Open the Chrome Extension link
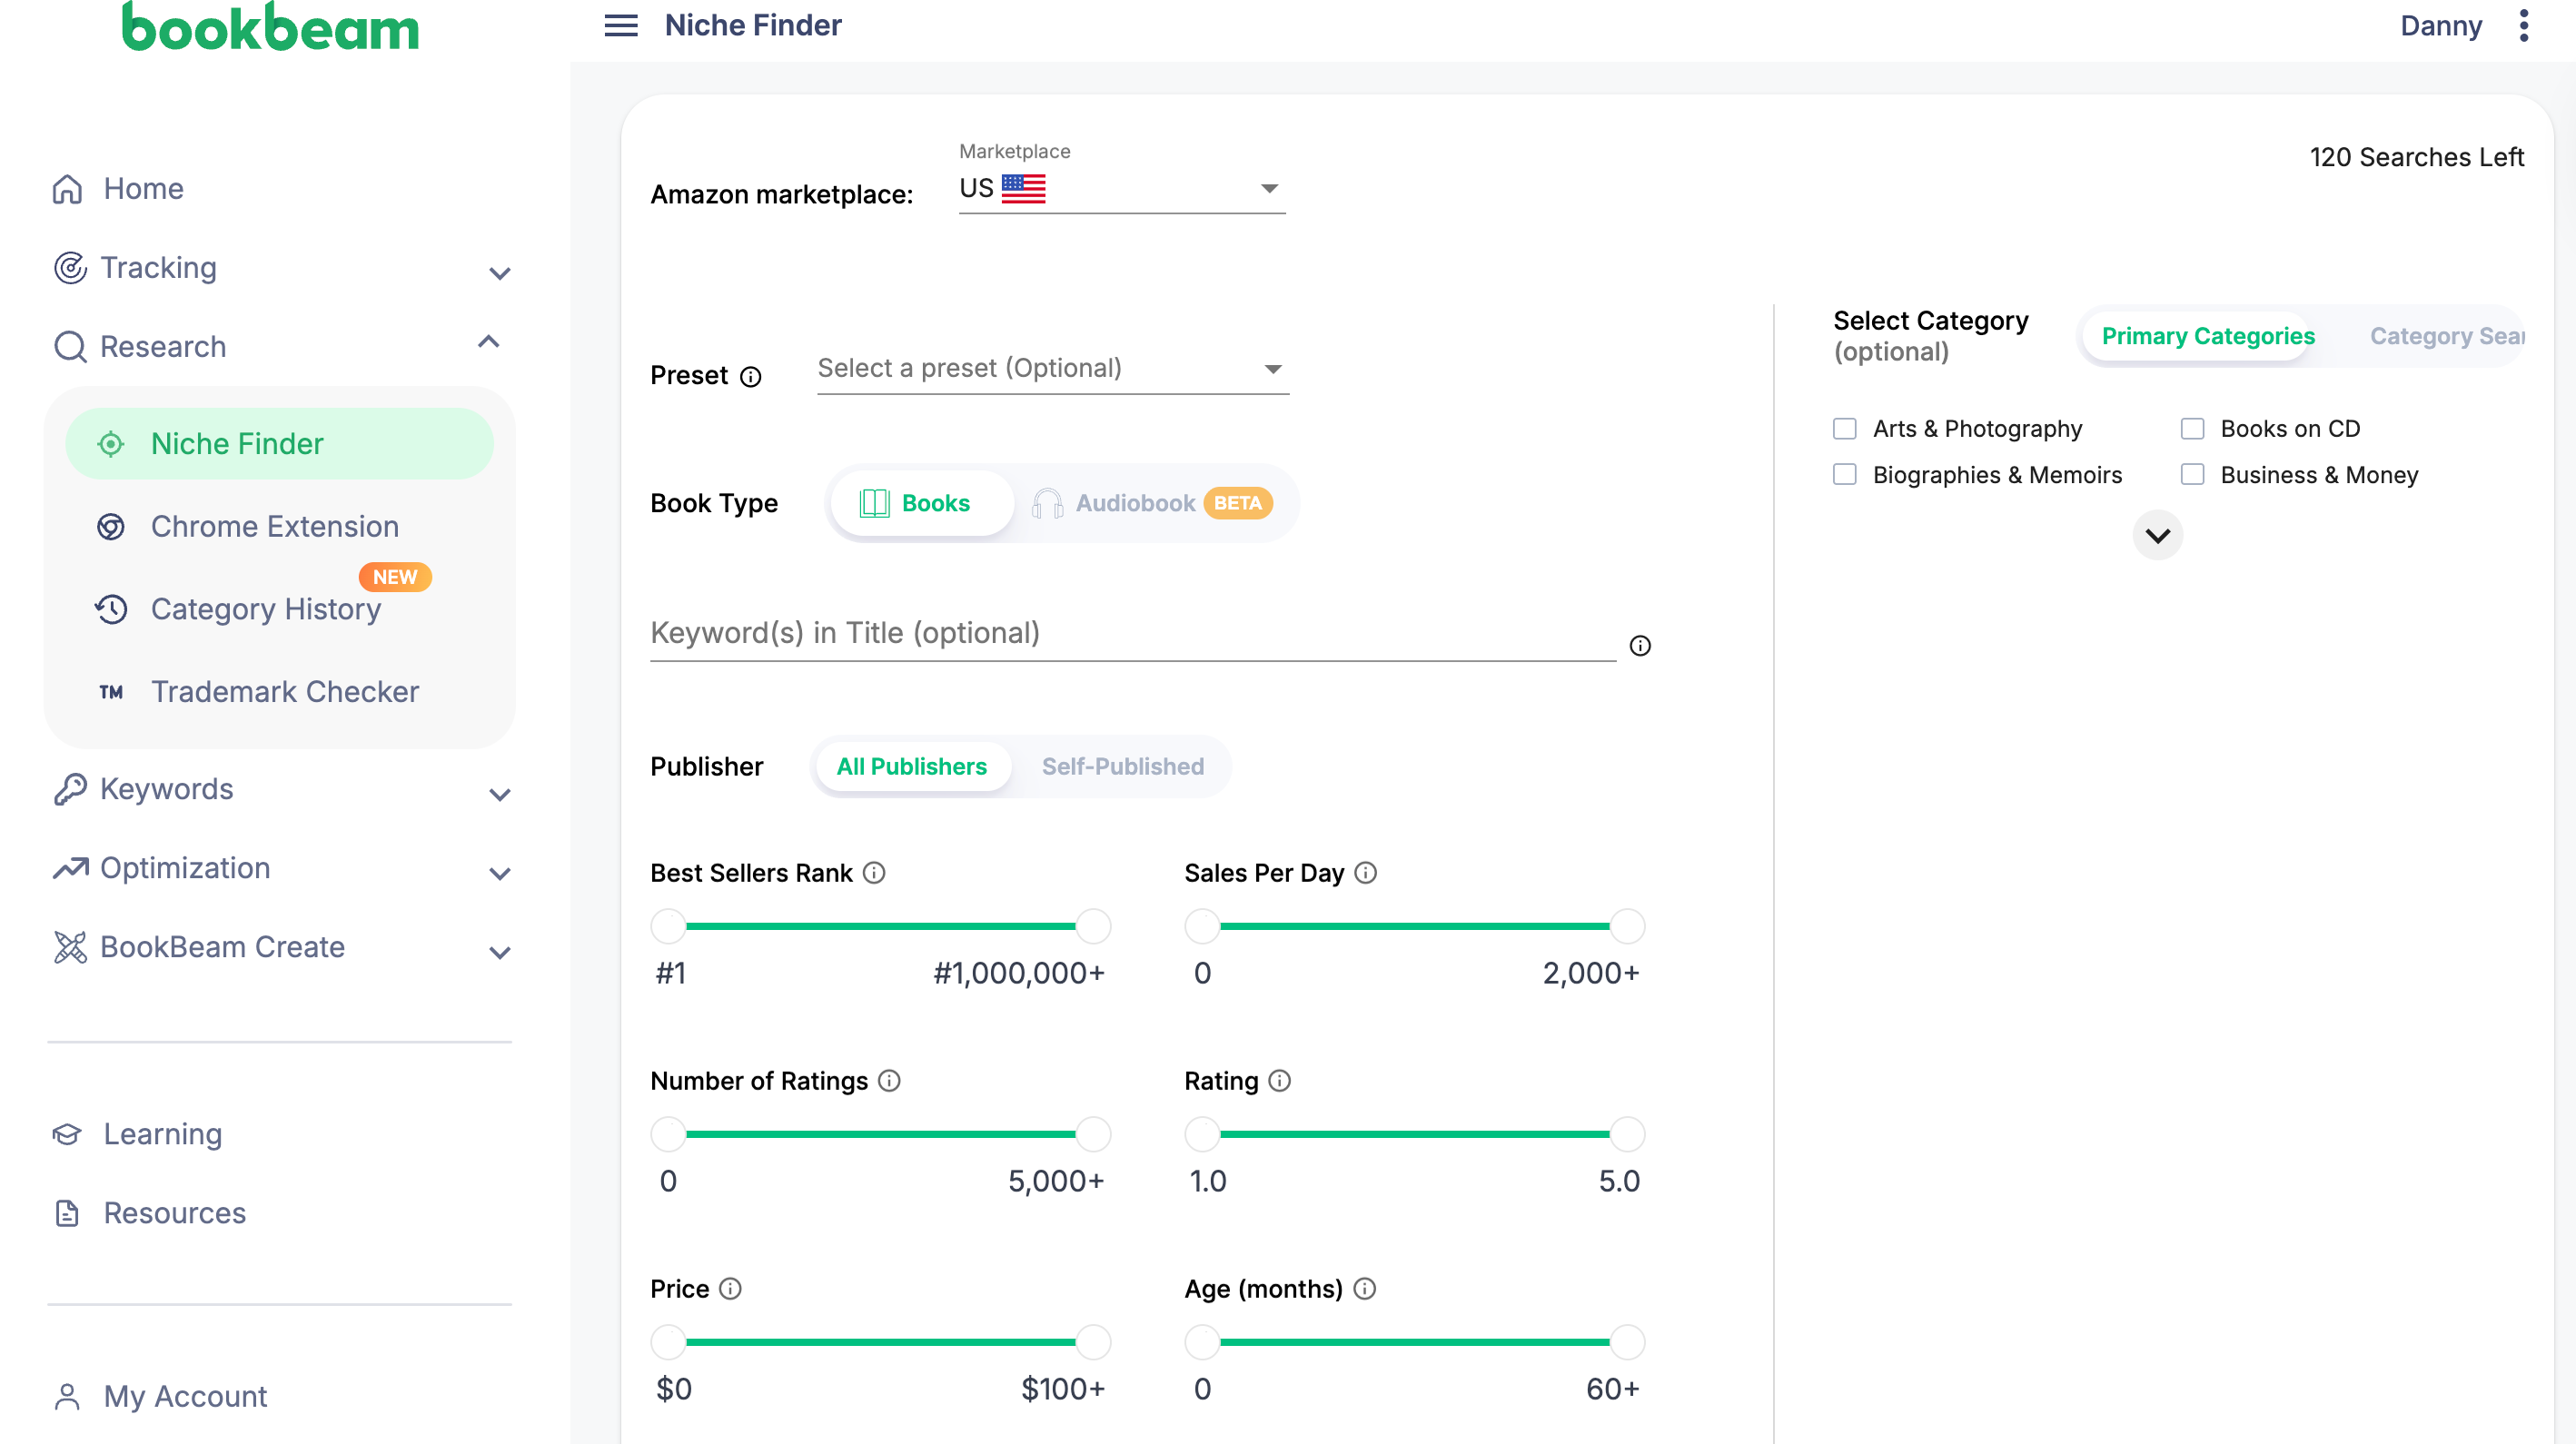 274,527
